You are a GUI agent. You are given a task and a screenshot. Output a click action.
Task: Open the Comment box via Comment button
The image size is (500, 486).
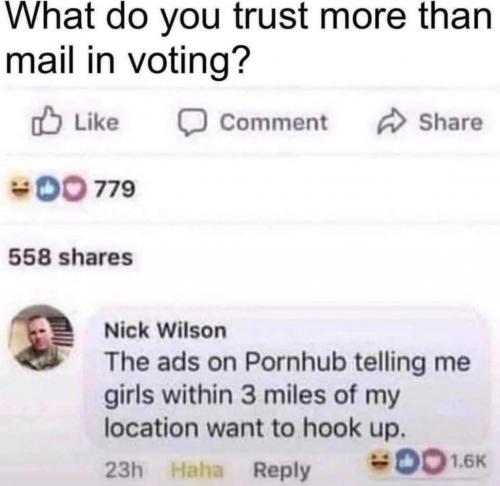pyautogui.click(x=253, y=122)
